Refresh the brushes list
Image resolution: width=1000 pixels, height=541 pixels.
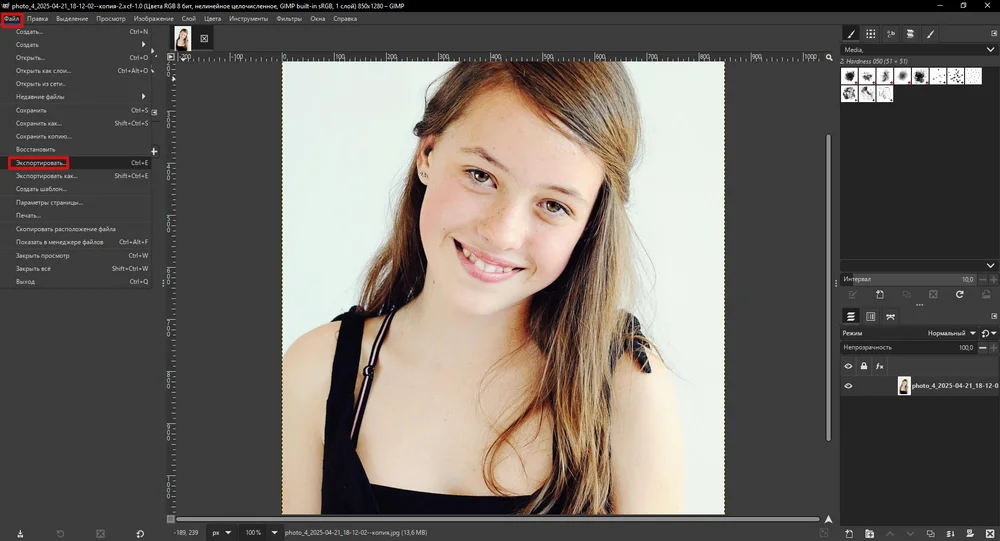tap(959, 294)
